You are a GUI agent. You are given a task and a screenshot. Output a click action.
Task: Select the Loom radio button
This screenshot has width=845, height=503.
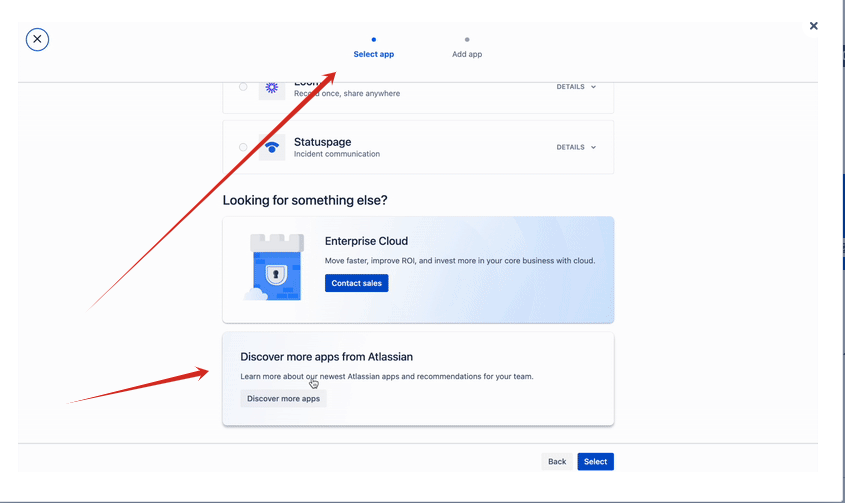pyautogui.click(x=243, y=87)
